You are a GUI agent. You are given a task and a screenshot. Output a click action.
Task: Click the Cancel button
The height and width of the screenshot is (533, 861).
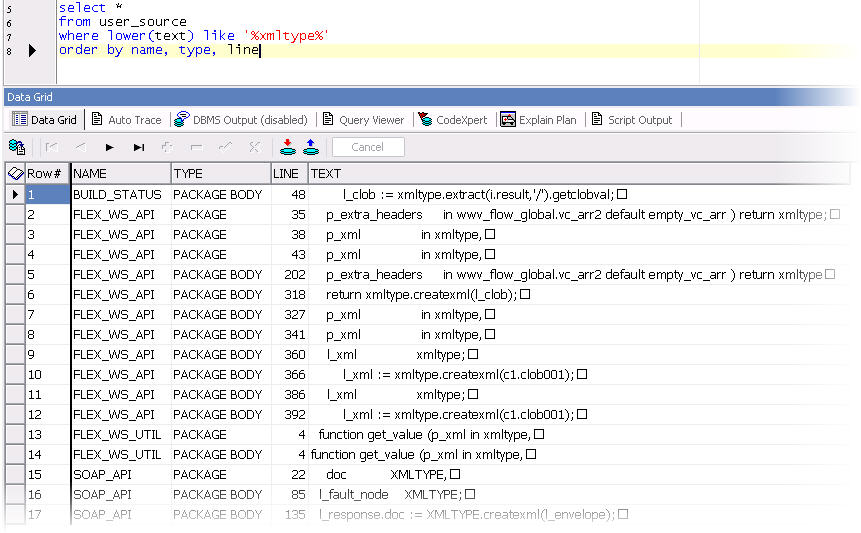pyautogui.click(x=368, y=147)
